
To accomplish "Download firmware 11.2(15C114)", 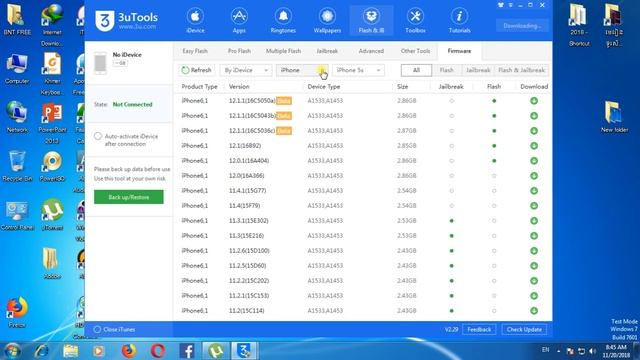I will (534, 311).
